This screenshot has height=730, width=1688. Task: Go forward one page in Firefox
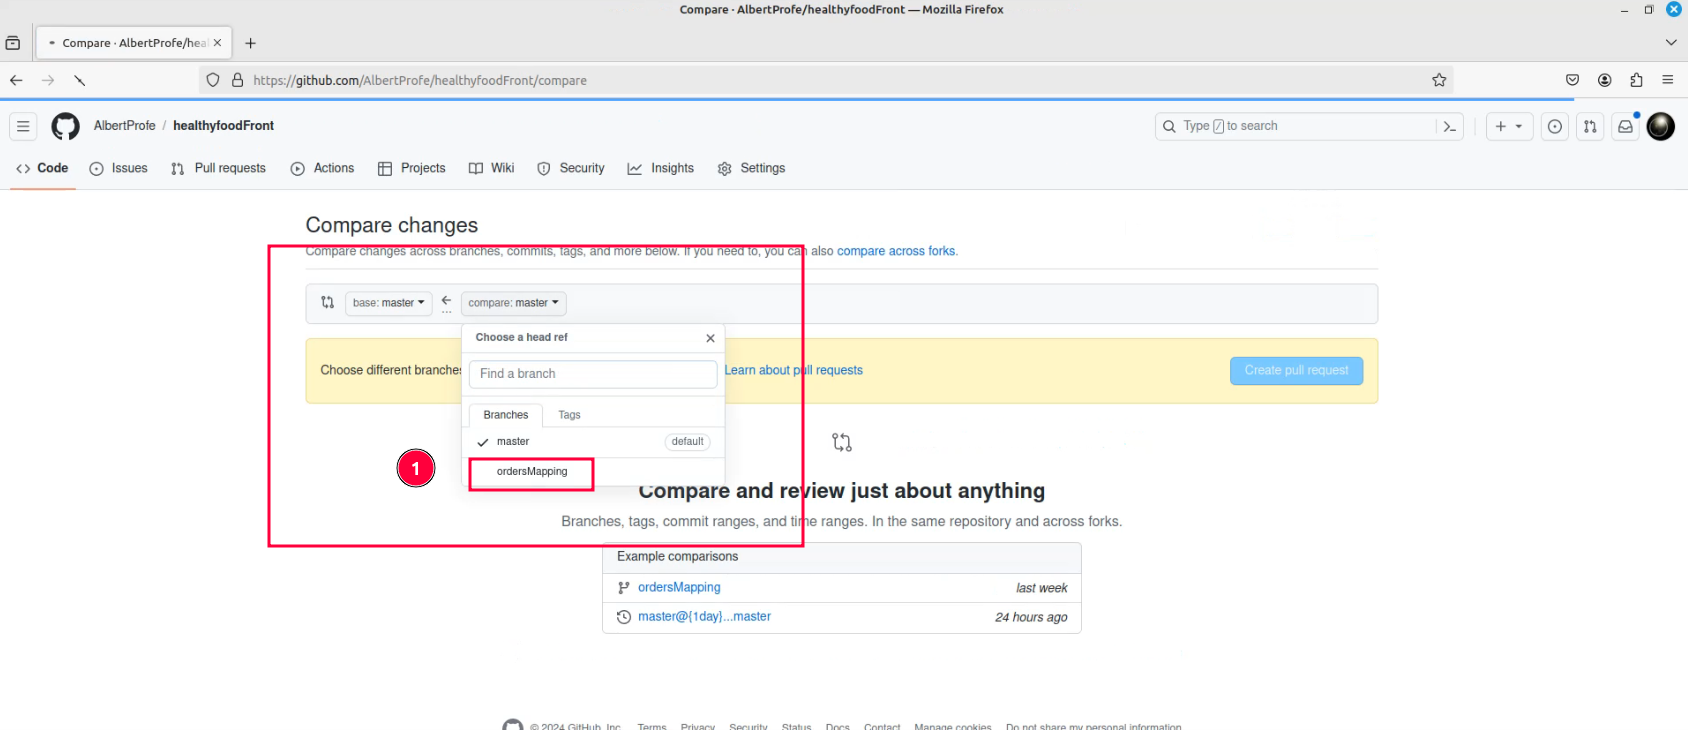point(48,80)
